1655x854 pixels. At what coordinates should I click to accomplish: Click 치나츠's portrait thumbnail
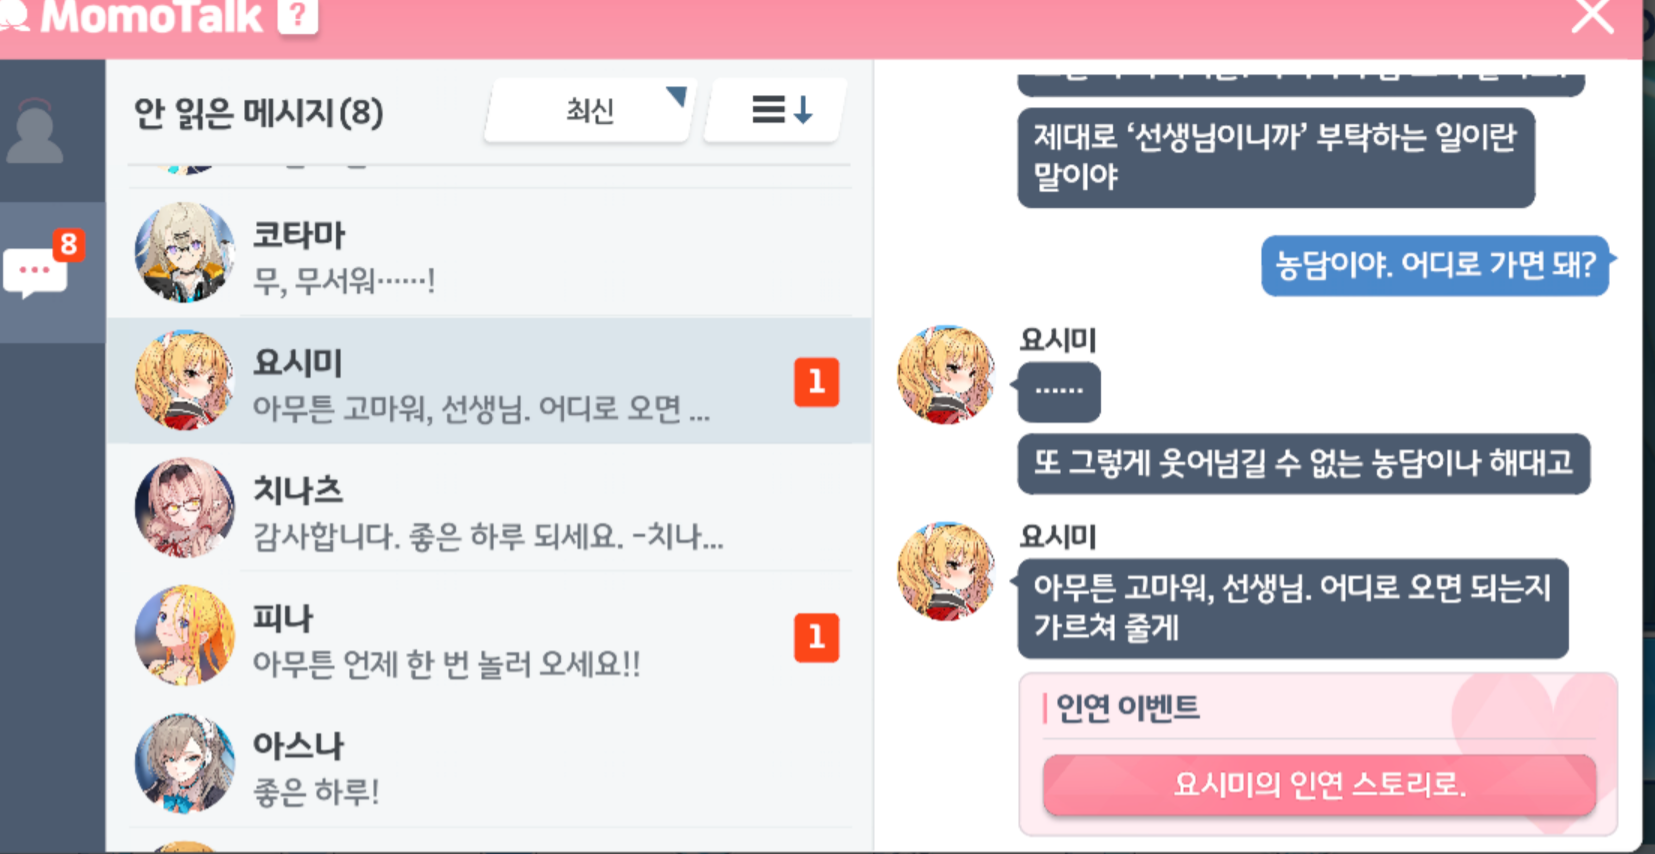pos(184,508)
